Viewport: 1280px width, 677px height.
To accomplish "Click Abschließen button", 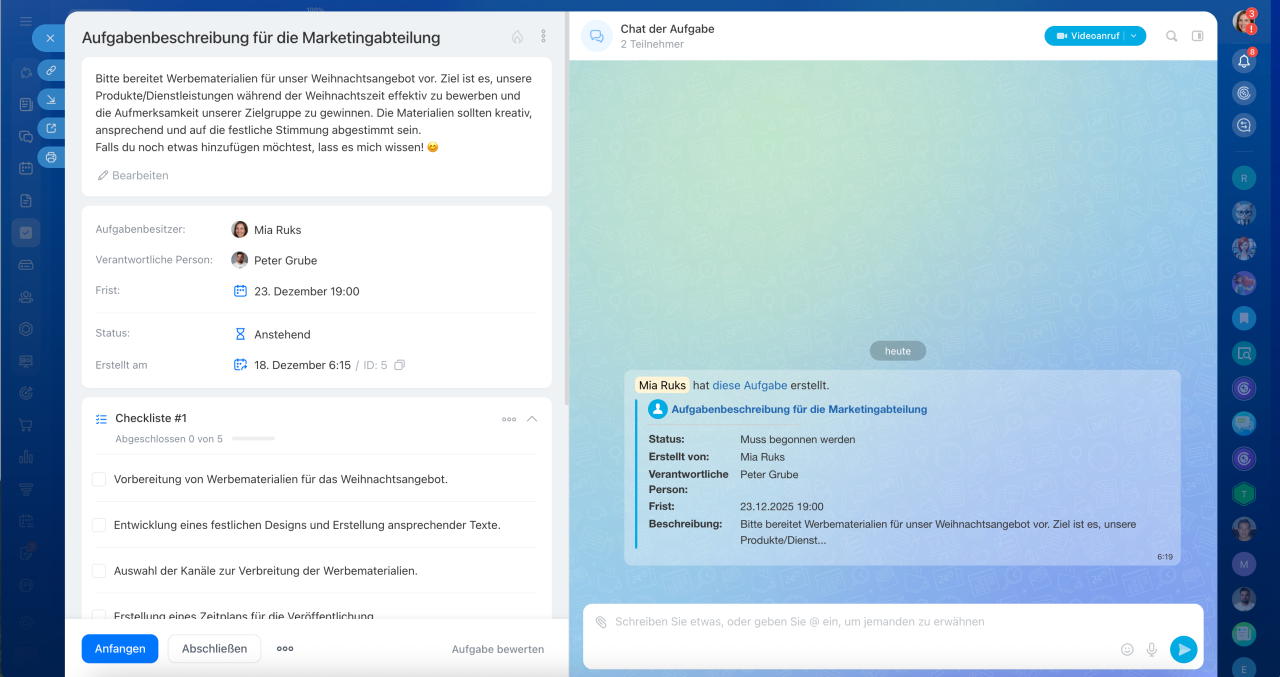I will (214, 648).
